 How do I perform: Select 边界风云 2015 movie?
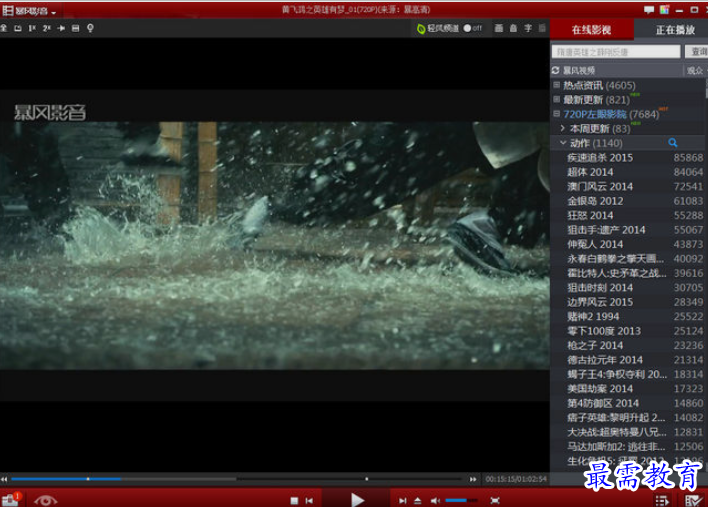(600, 302)
